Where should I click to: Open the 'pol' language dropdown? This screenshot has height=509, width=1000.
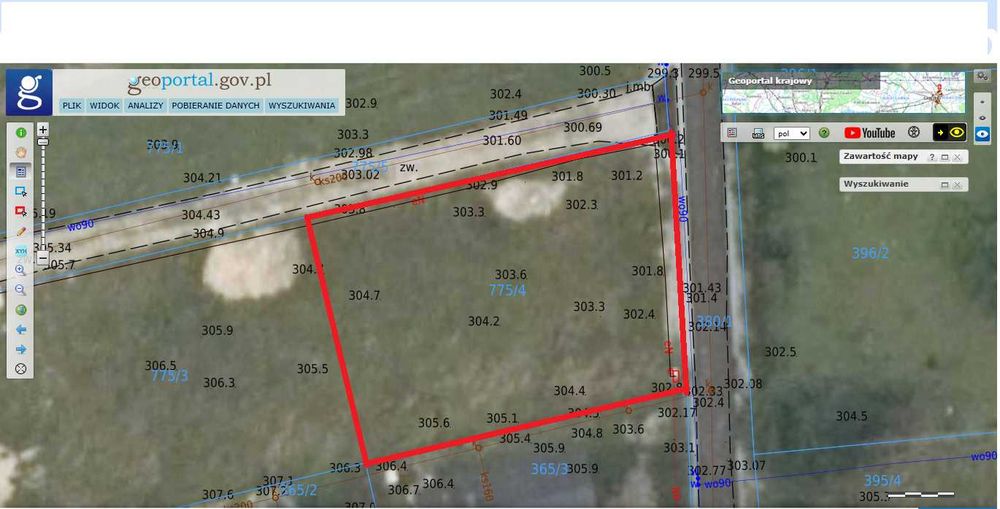tap(791, 133)
